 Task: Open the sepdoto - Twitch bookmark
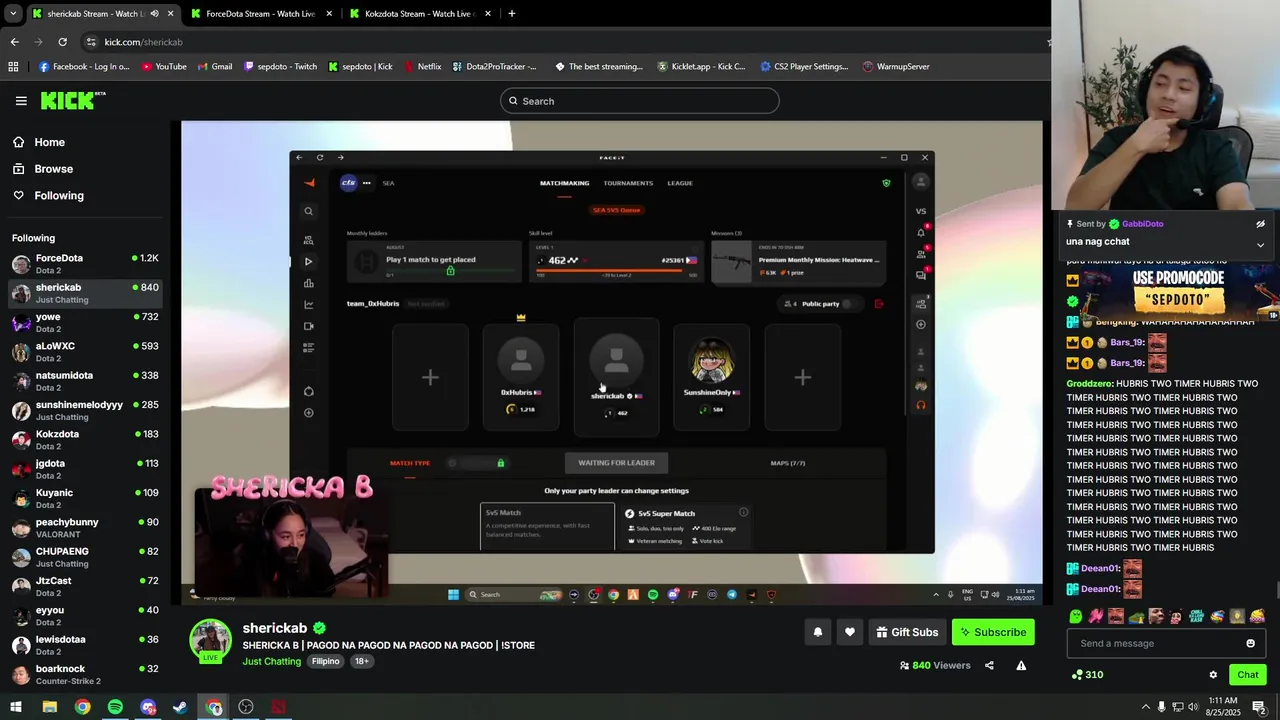(x=280, y=67)
